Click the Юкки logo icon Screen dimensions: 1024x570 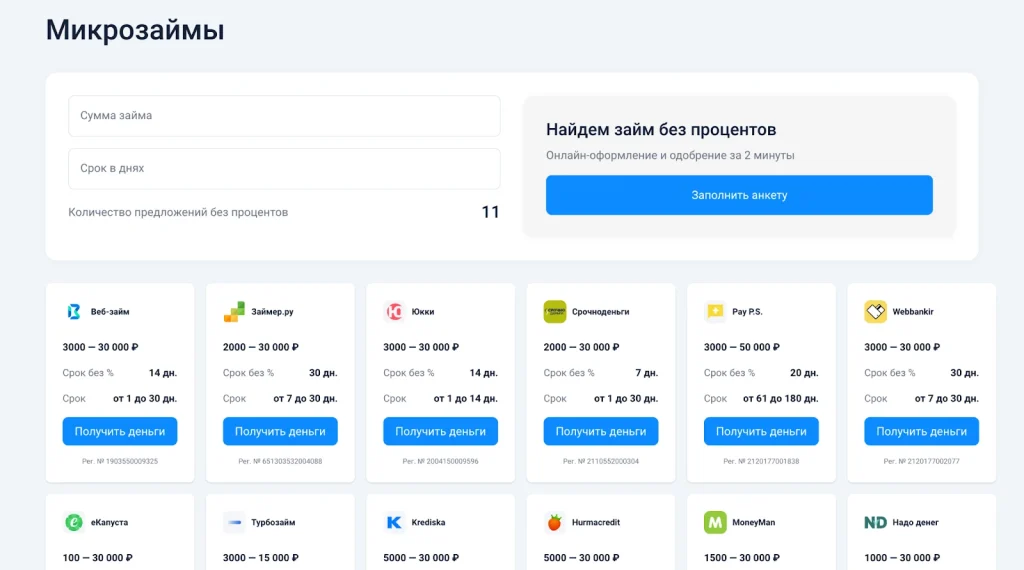click(394, 311)
